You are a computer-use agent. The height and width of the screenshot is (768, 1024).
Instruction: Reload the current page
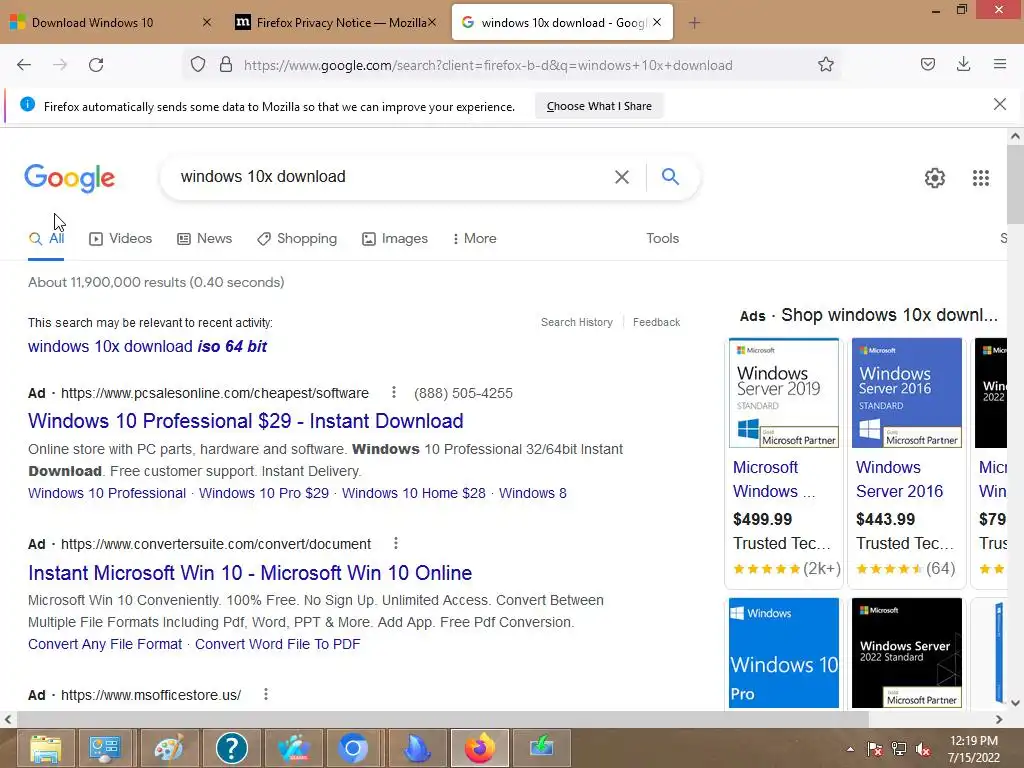pyautogui.click(x=96, y=65)
